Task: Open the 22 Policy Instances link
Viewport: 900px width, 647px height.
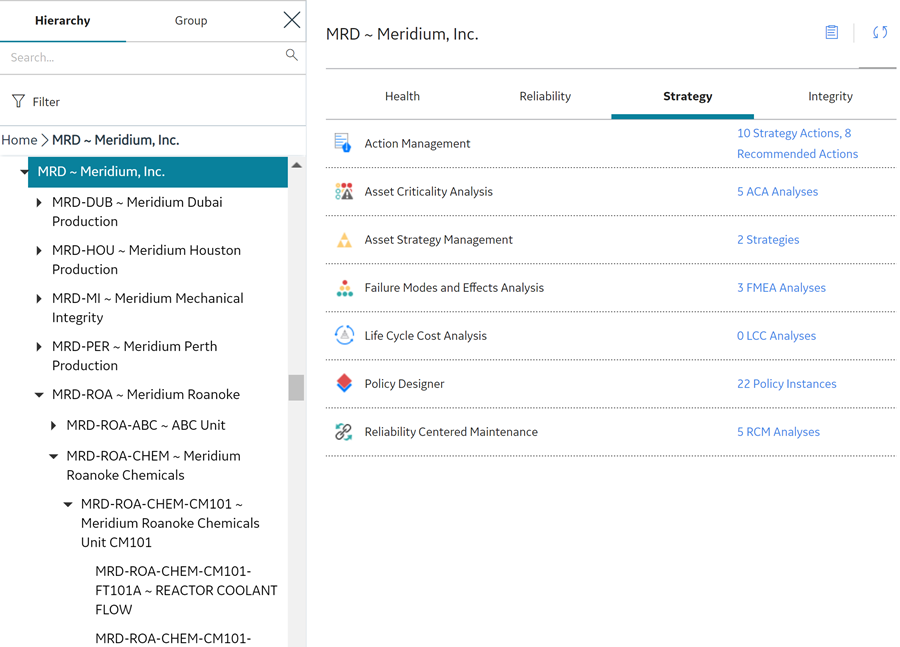Action: click(x=786, y=384)
